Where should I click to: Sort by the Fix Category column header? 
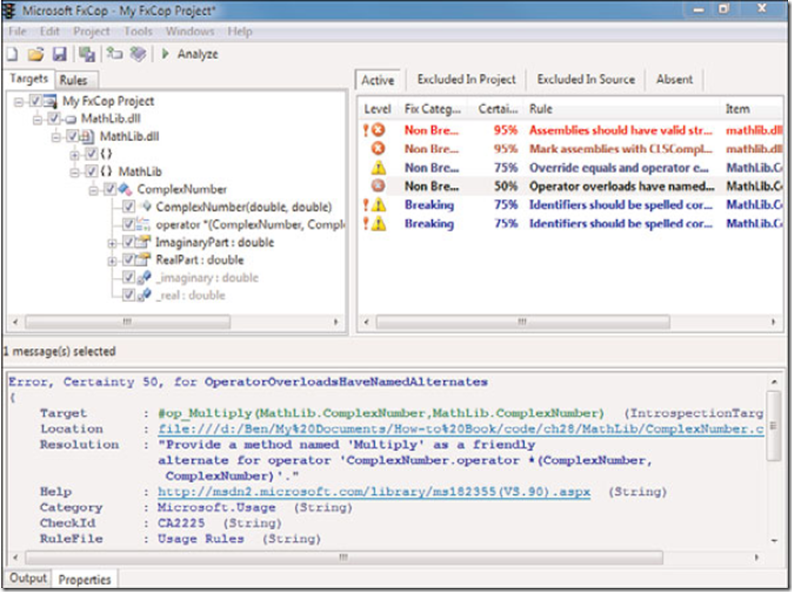click(x=433, y=109)
